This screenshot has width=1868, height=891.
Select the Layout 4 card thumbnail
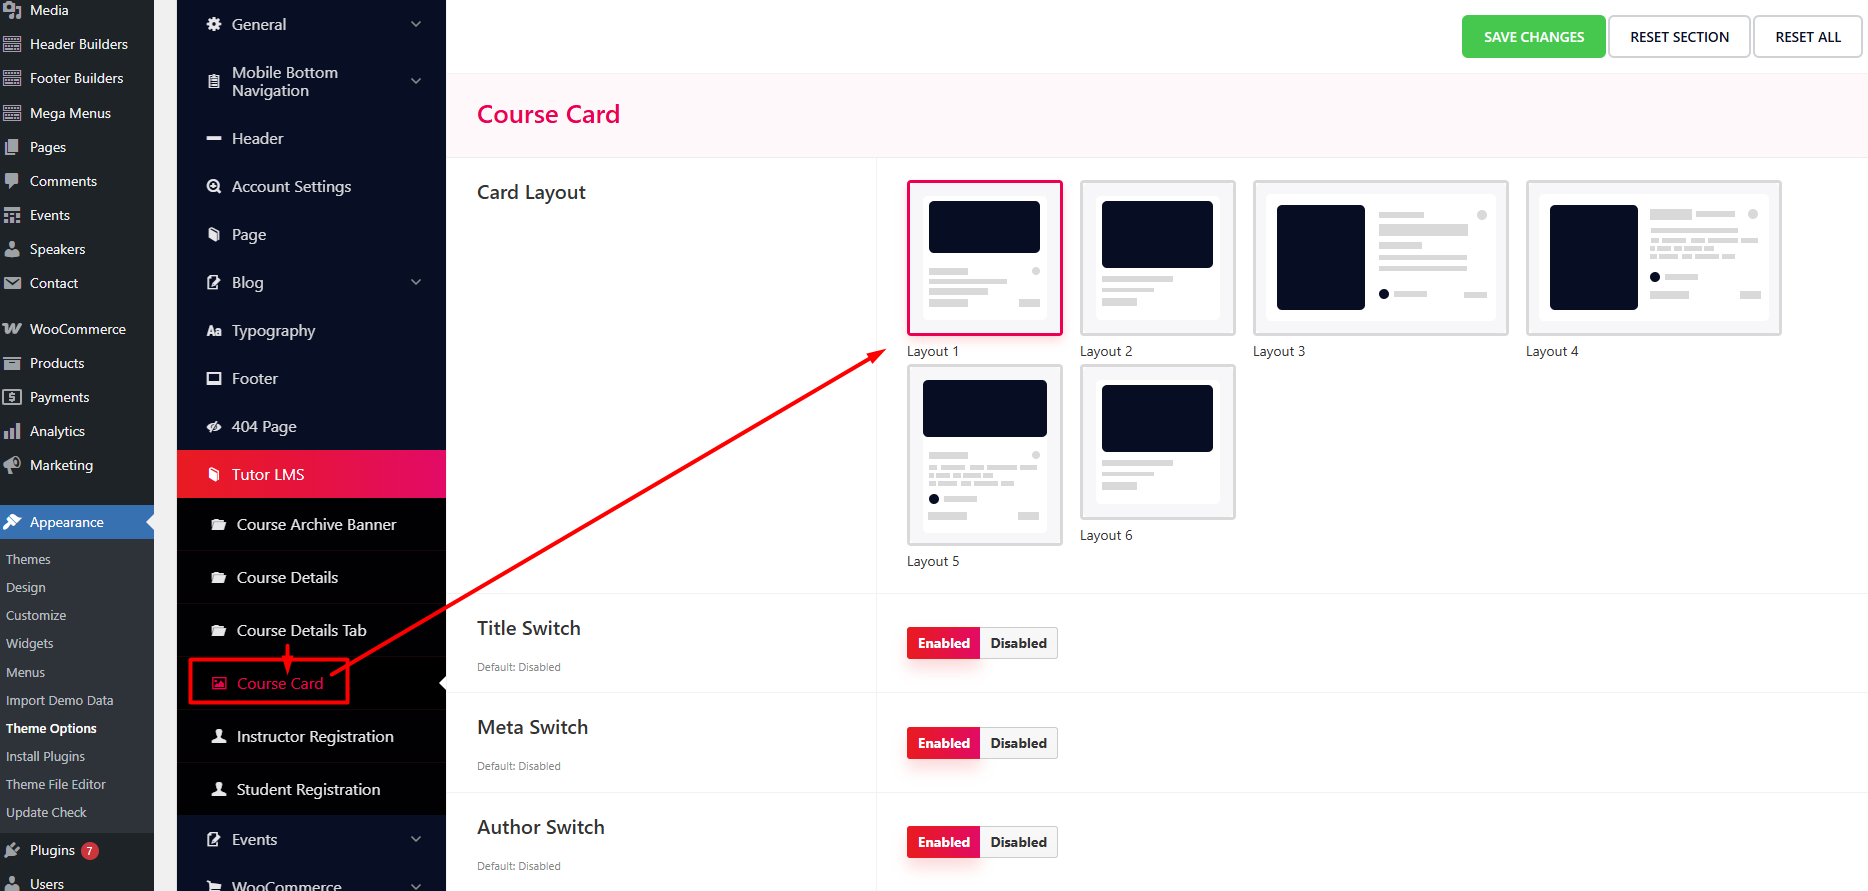click(x=1653, y=258)
